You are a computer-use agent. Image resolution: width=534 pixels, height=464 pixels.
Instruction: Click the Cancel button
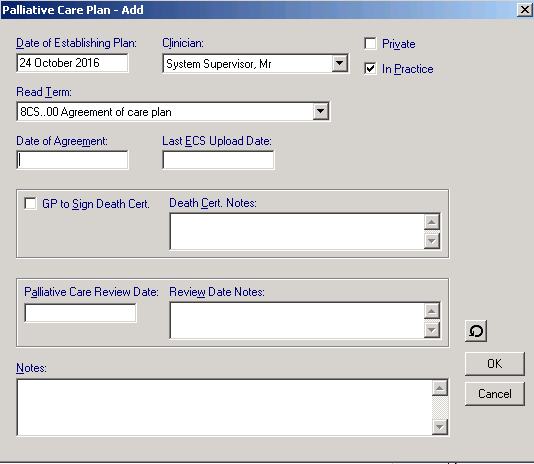point(494,394)
